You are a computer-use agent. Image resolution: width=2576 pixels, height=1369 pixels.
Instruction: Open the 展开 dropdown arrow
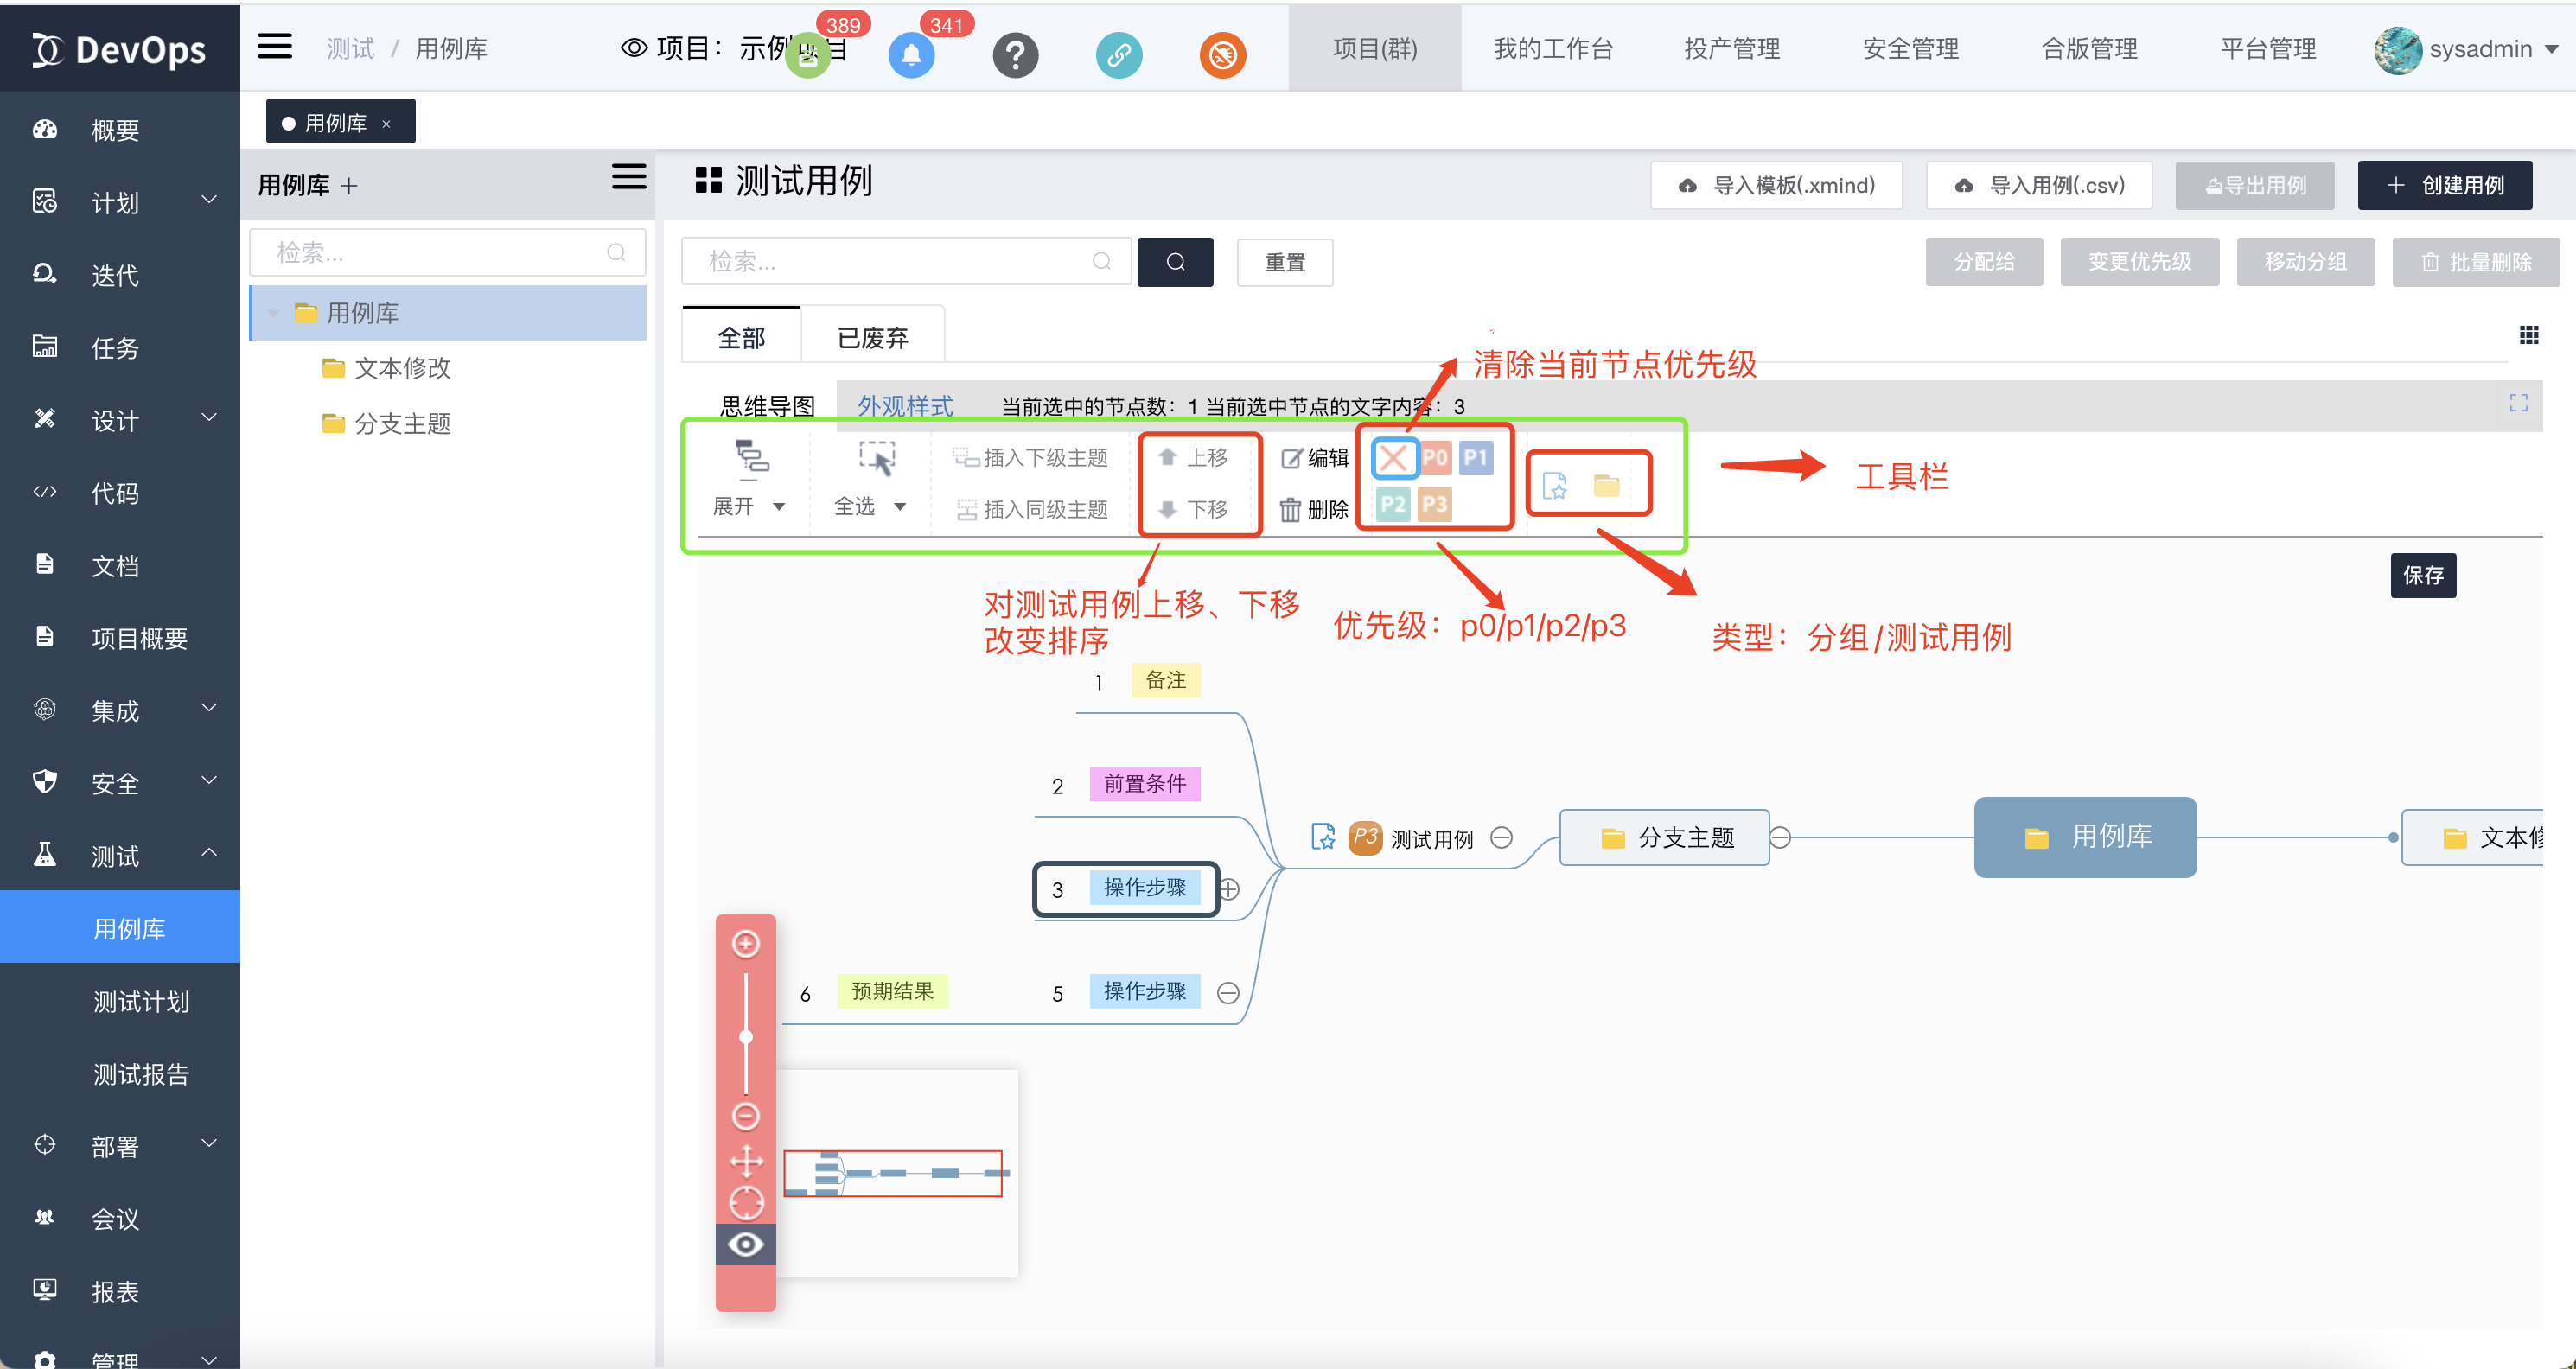779,507
